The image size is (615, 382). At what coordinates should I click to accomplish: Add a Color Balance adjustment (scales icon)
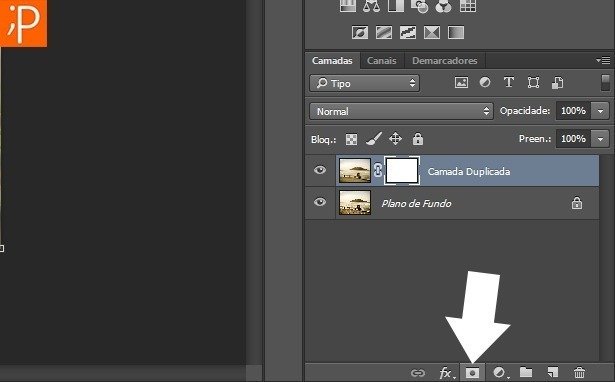click(x=371, y=6)
